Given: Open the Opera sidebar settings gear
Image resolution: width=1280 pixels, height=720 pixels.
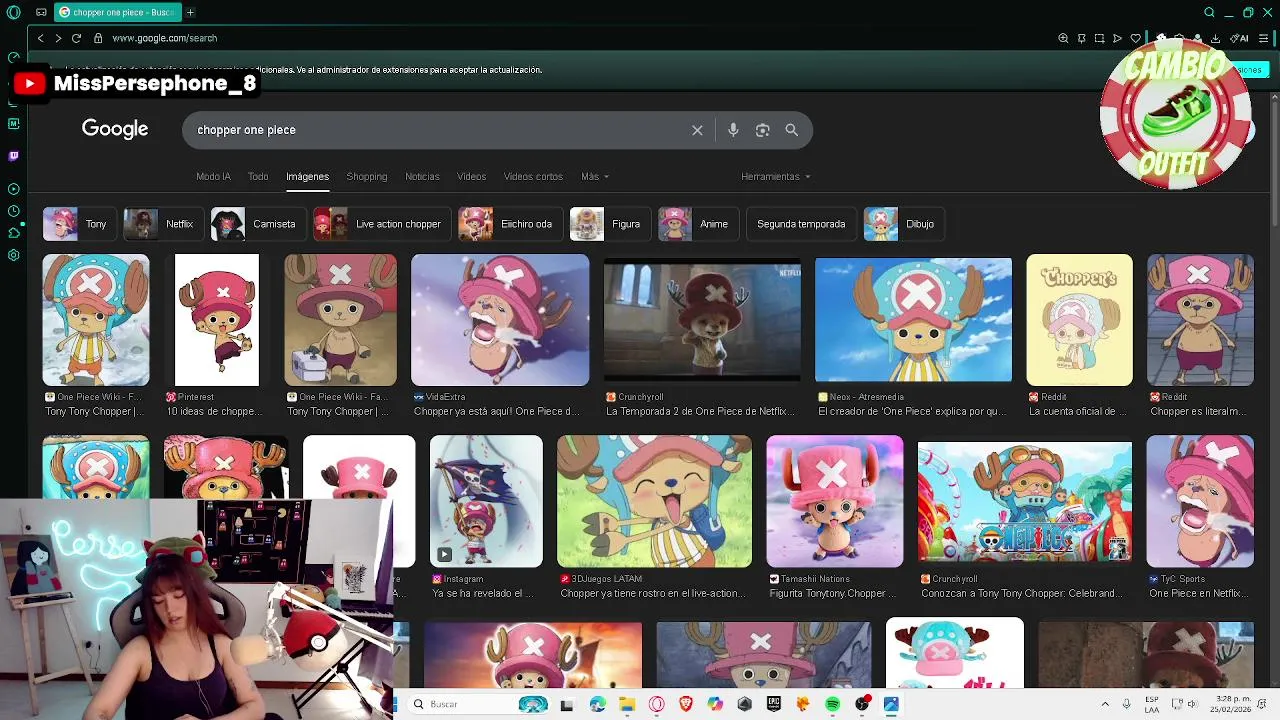Looking at the screenshot, I should click(x=13, y=255).
